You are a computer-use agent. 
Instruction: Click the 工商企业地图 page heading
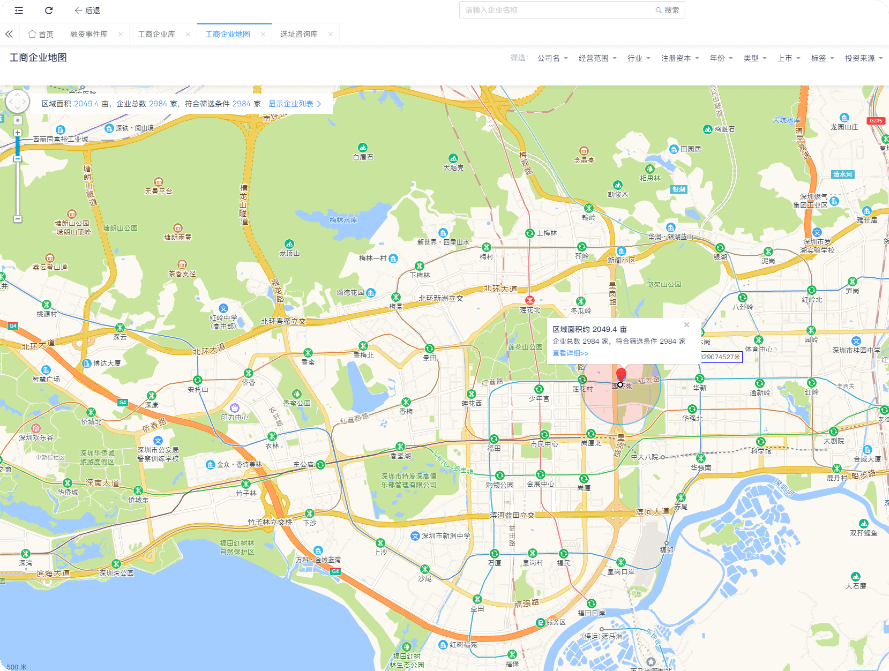[38, 57]
